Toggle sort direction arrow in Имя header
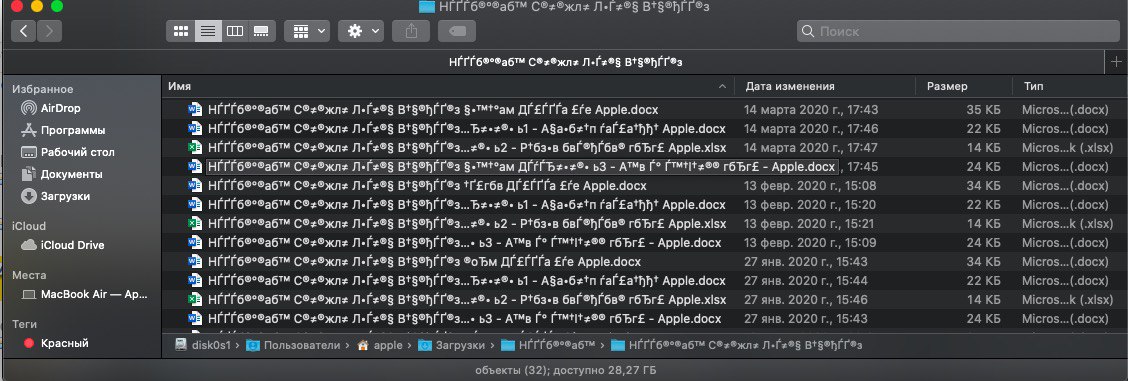 point(722,86)
